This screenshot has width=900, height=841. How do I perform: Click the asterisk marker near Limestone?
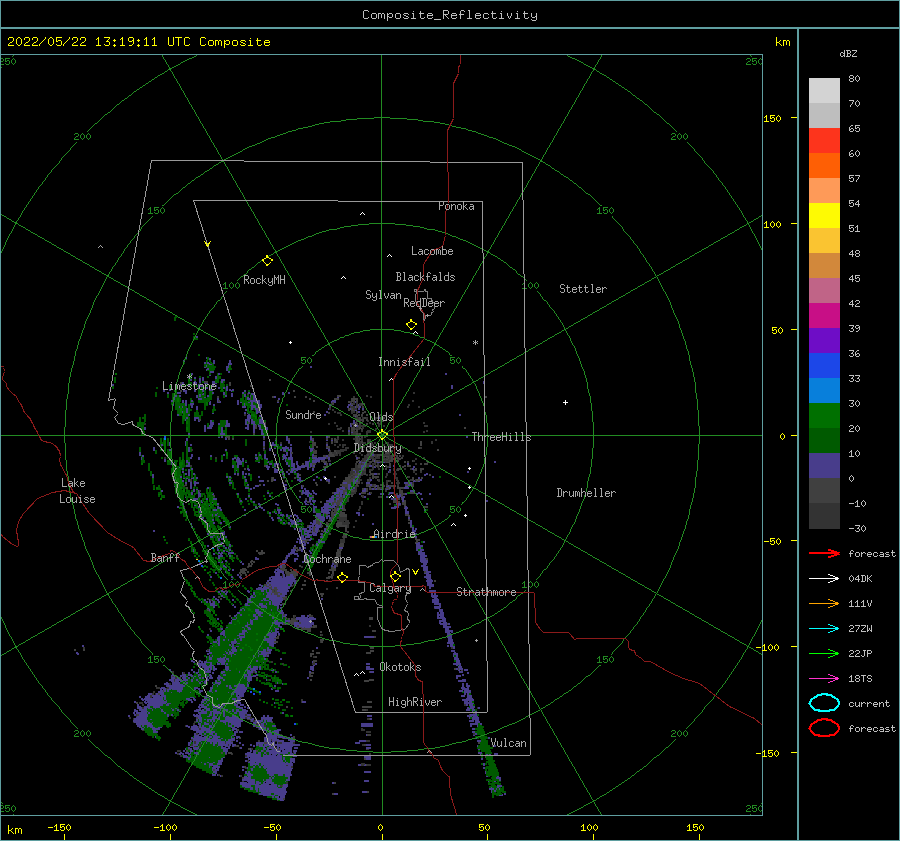[189, 377]
